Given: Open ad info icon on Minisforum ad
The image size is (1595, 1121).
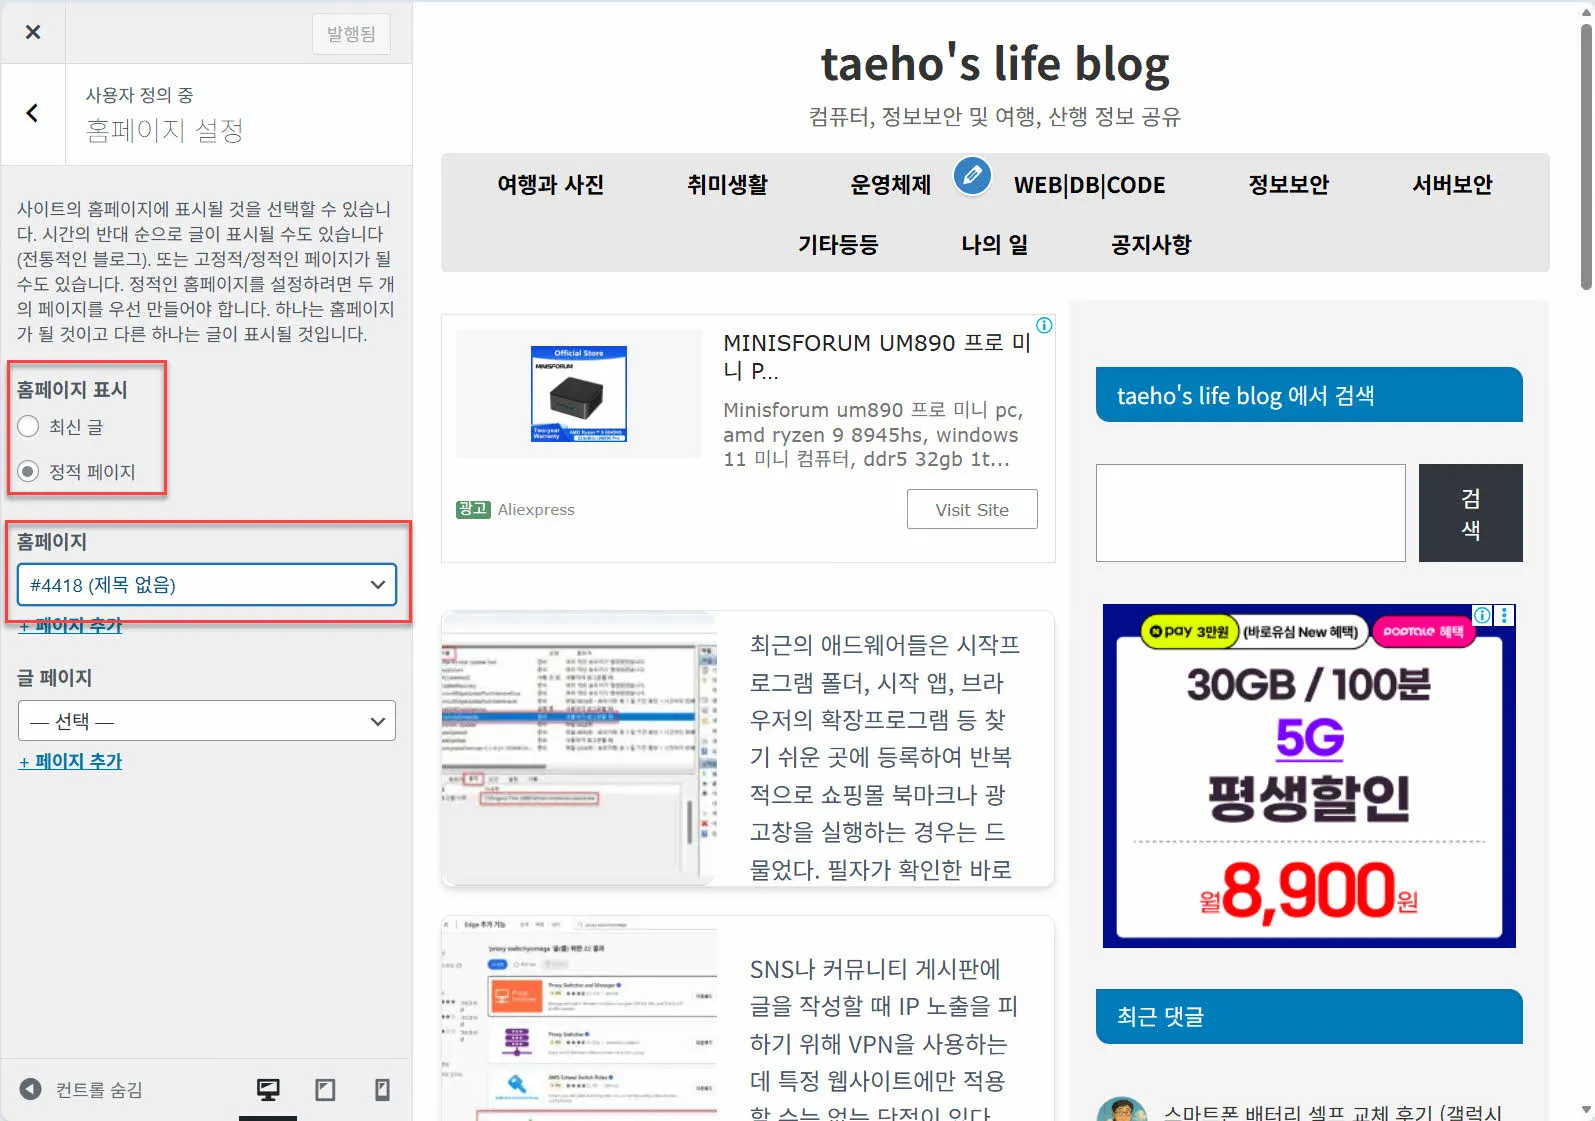Looking at the screenshot, I should coord(1044,325).
